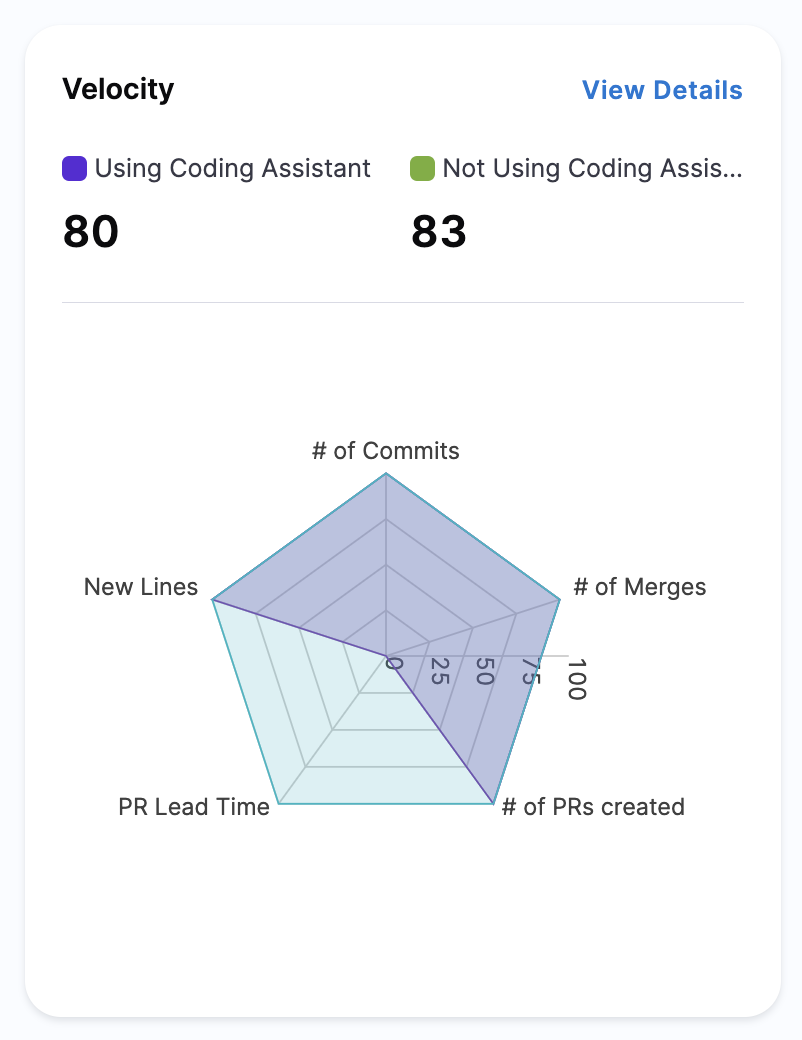Click the radar tick label 25
Viewport: 802px width, 1040px height.
click(439, 672)
